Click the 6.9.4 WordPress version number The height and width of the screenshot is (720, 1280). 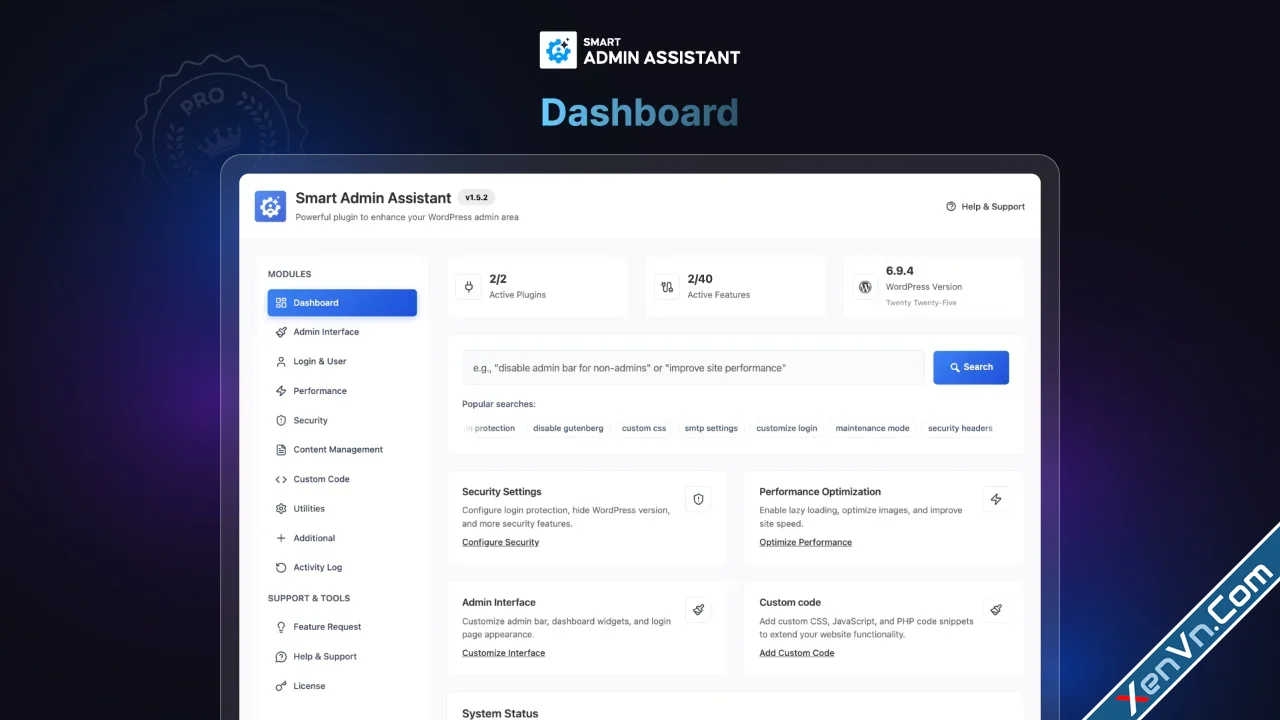coord(900,271)
